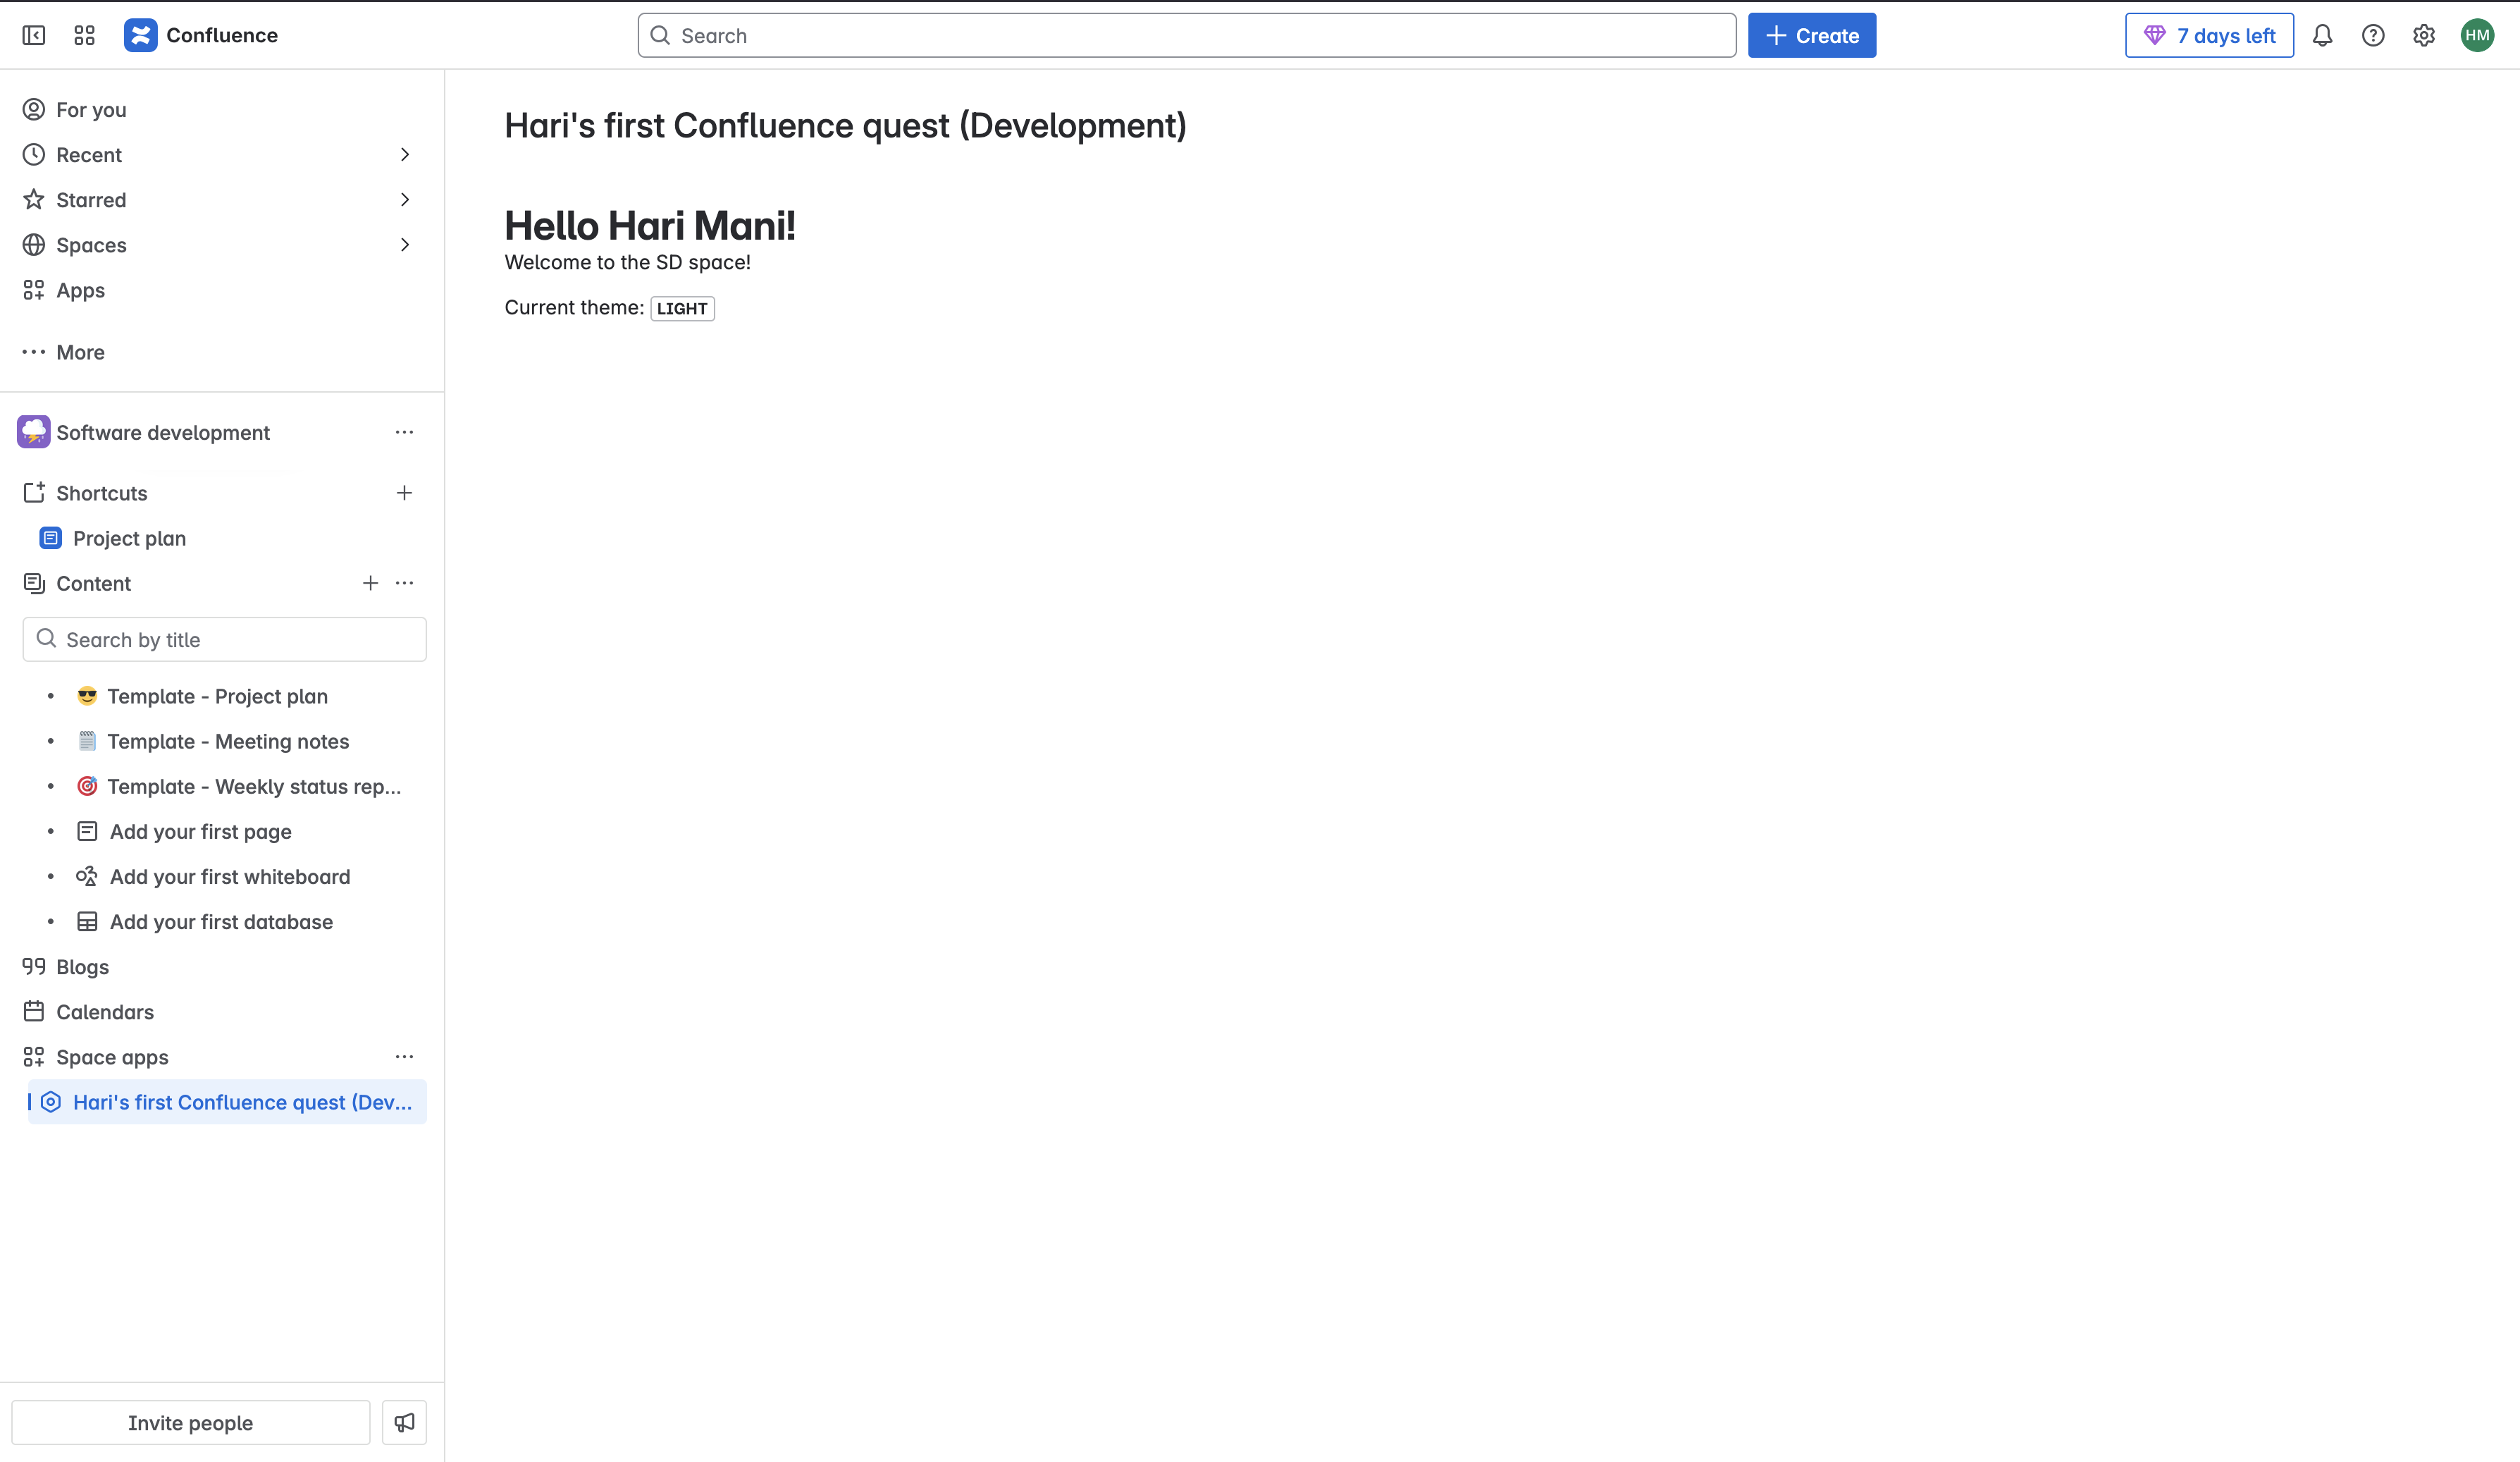Click the Create button
Viewport: 2520px width, 1462px height.
click(1811, 36)
